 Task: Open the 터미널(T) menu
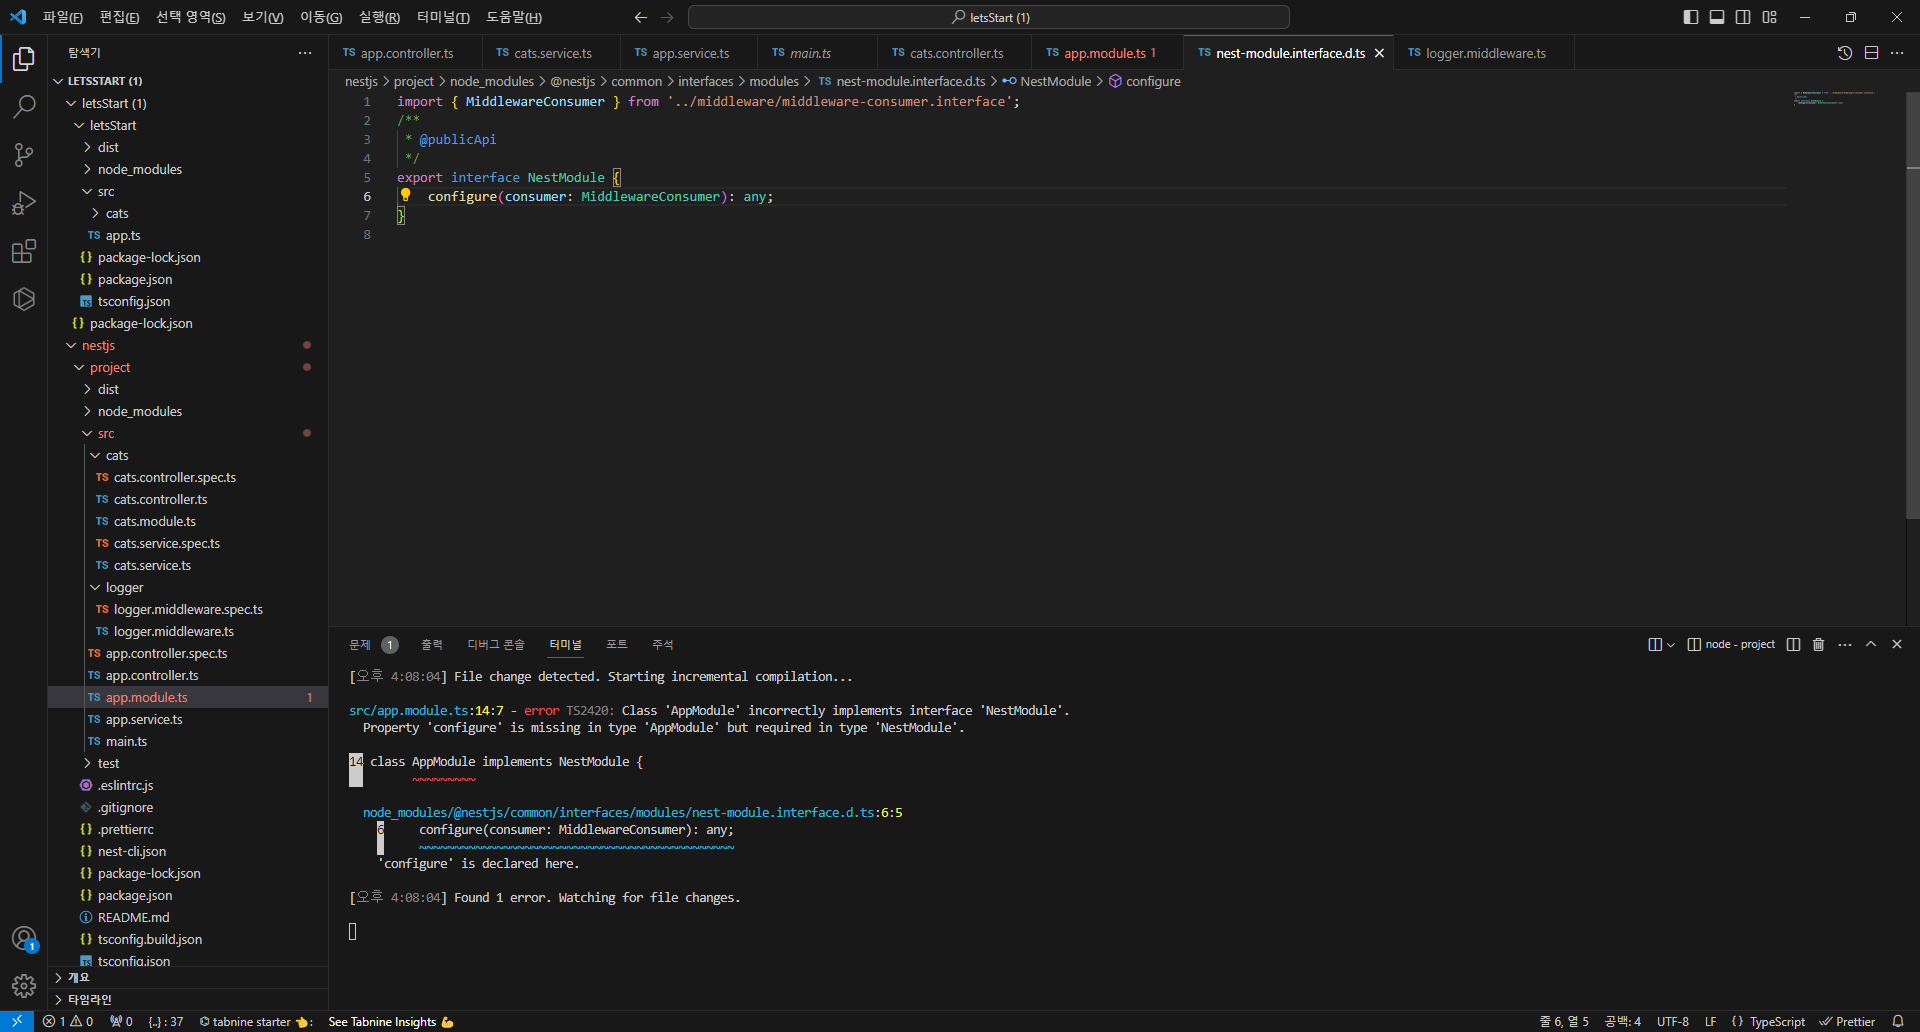[443, 17]
